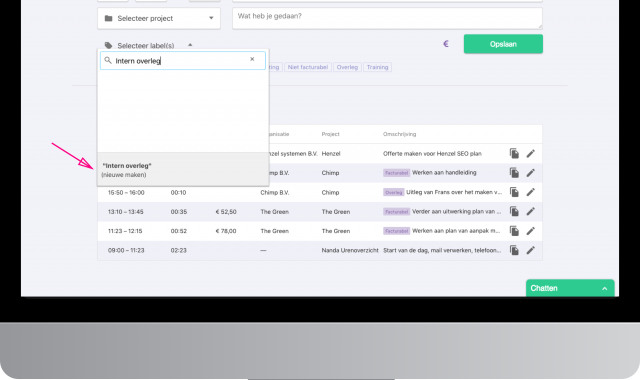The image size is (640, 380).
Task: Toggle the euro billable icon
Action: [446, 44]
